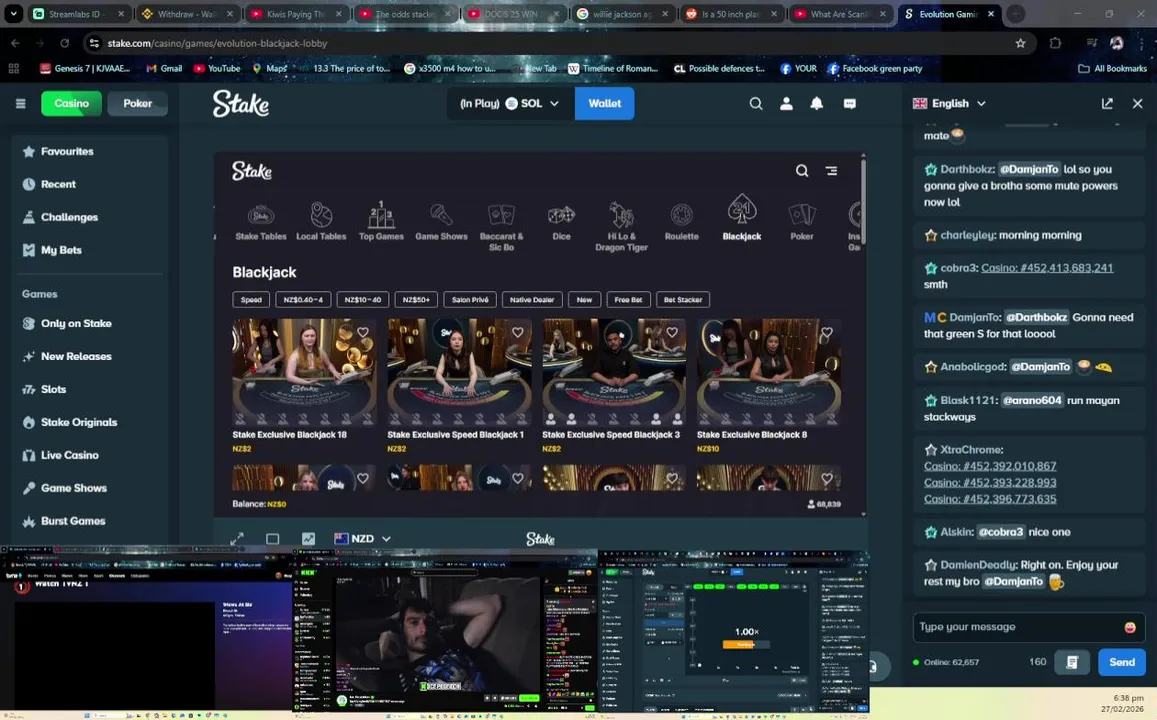Toggle the chat bubble icon in header

point(849,103)
